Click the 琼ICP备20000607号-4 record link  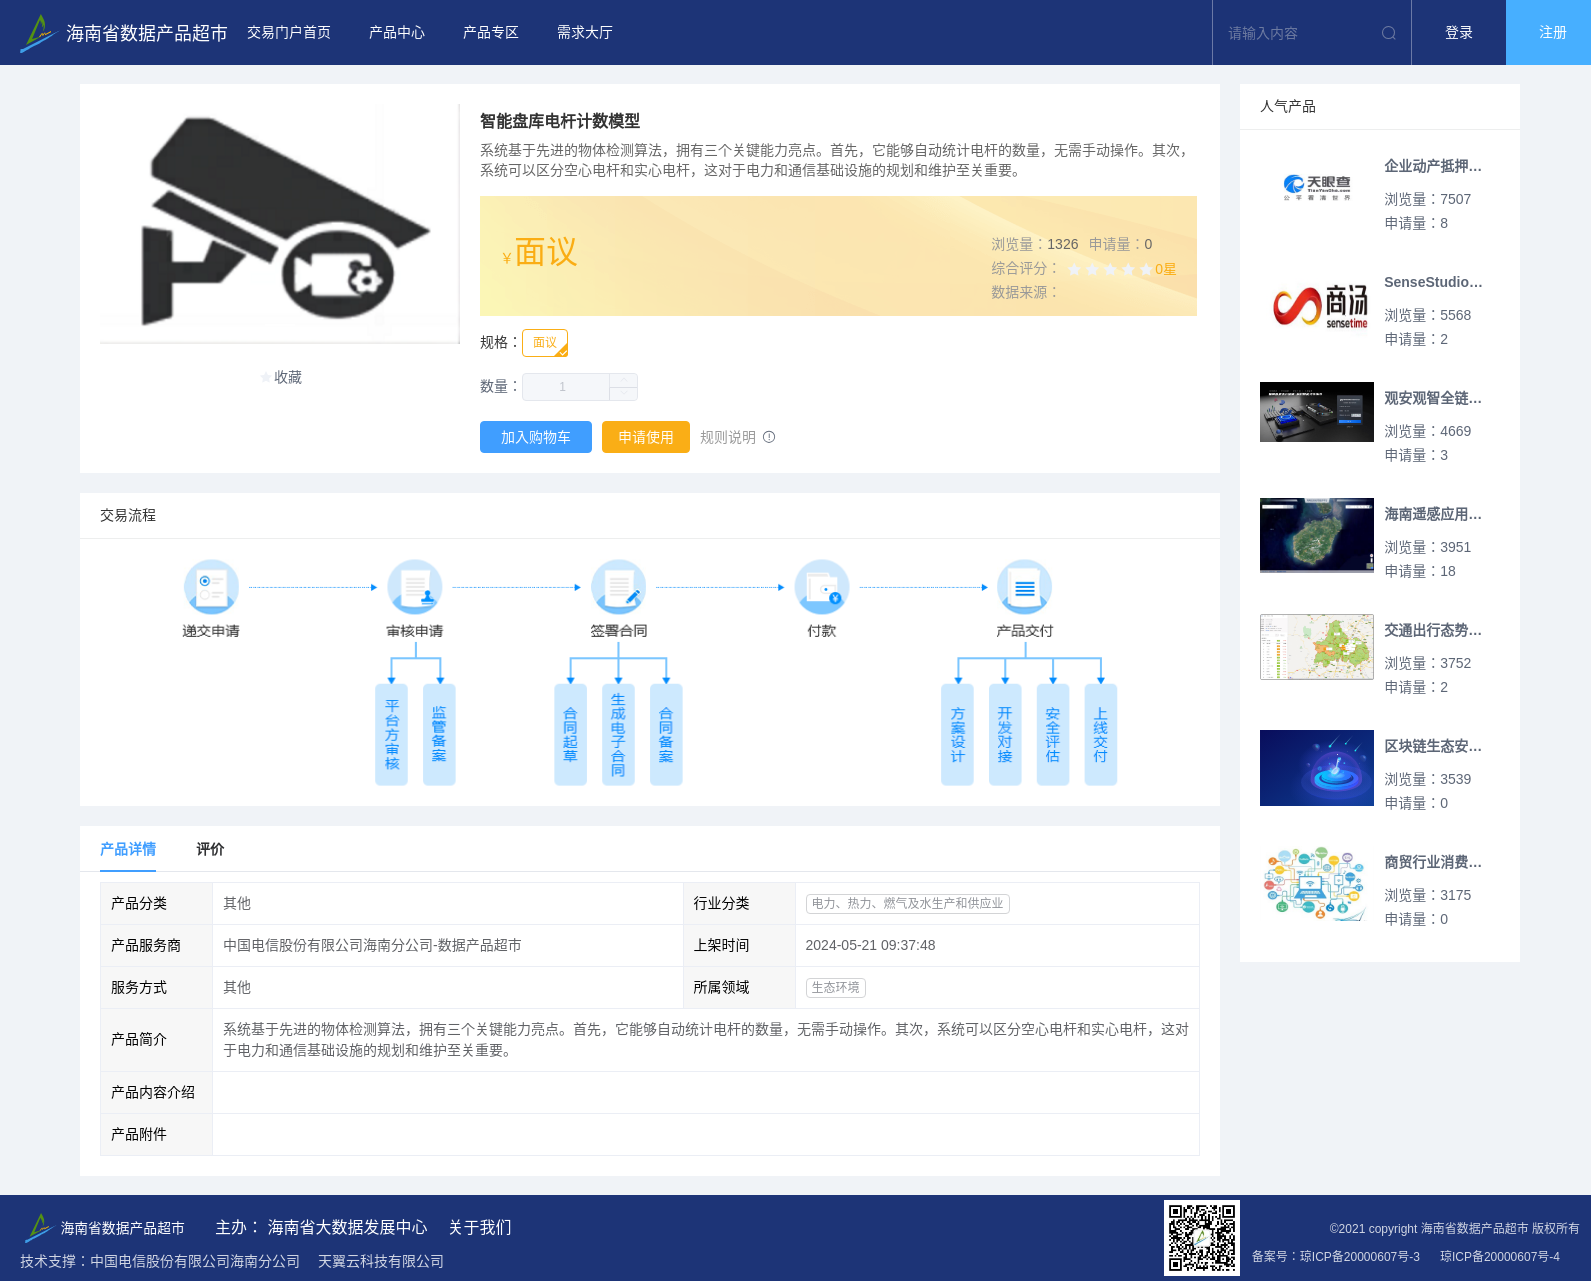1500,1257
